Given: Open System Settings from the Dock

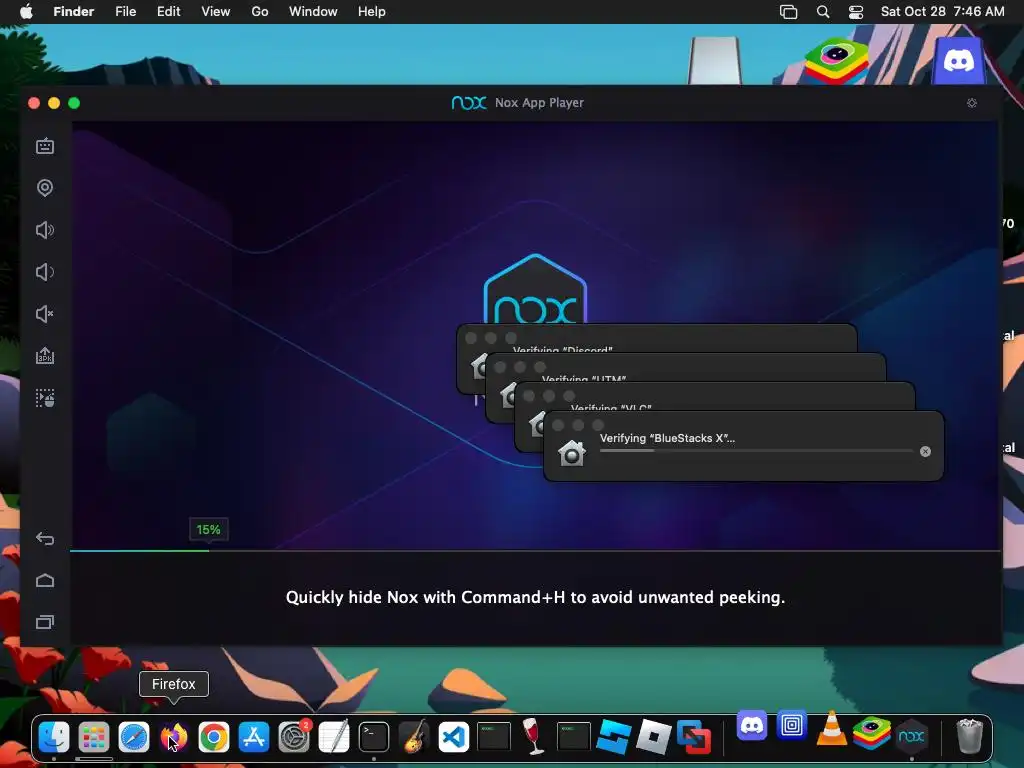Looking at the screenshot, I should coord(294,737).
